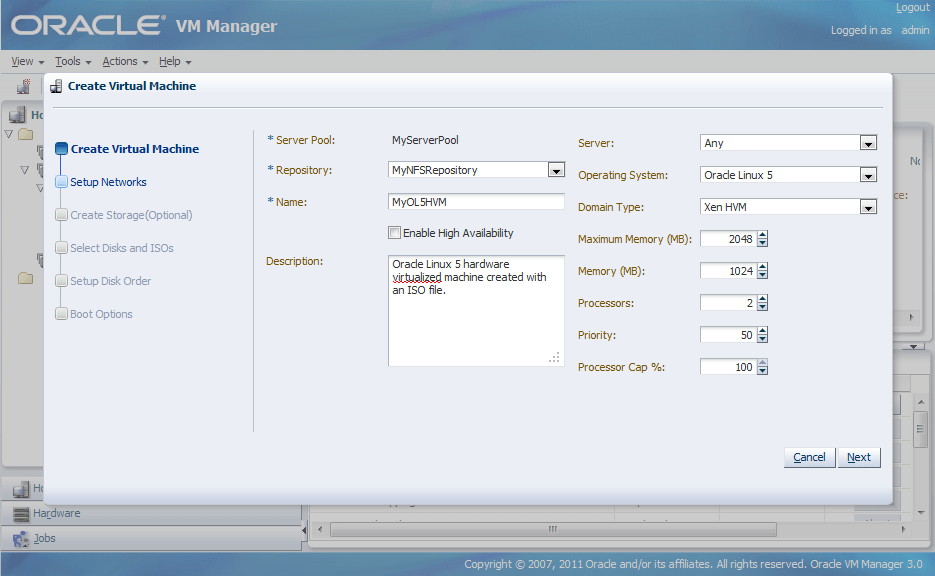Open the Tools menu
Screen dimensions: 935x576
[x=73, y=61]
